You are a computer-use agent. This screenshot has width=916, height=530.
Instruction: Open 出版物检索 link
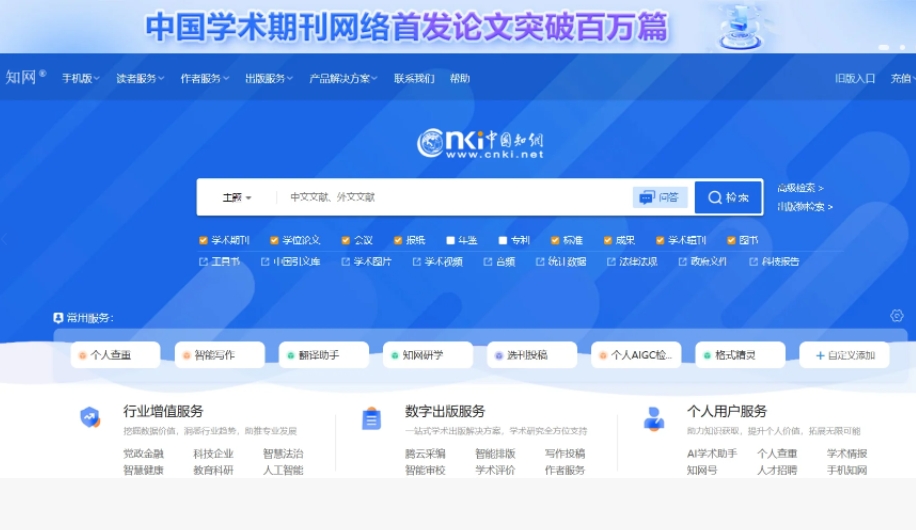click(x=805, y=207)
